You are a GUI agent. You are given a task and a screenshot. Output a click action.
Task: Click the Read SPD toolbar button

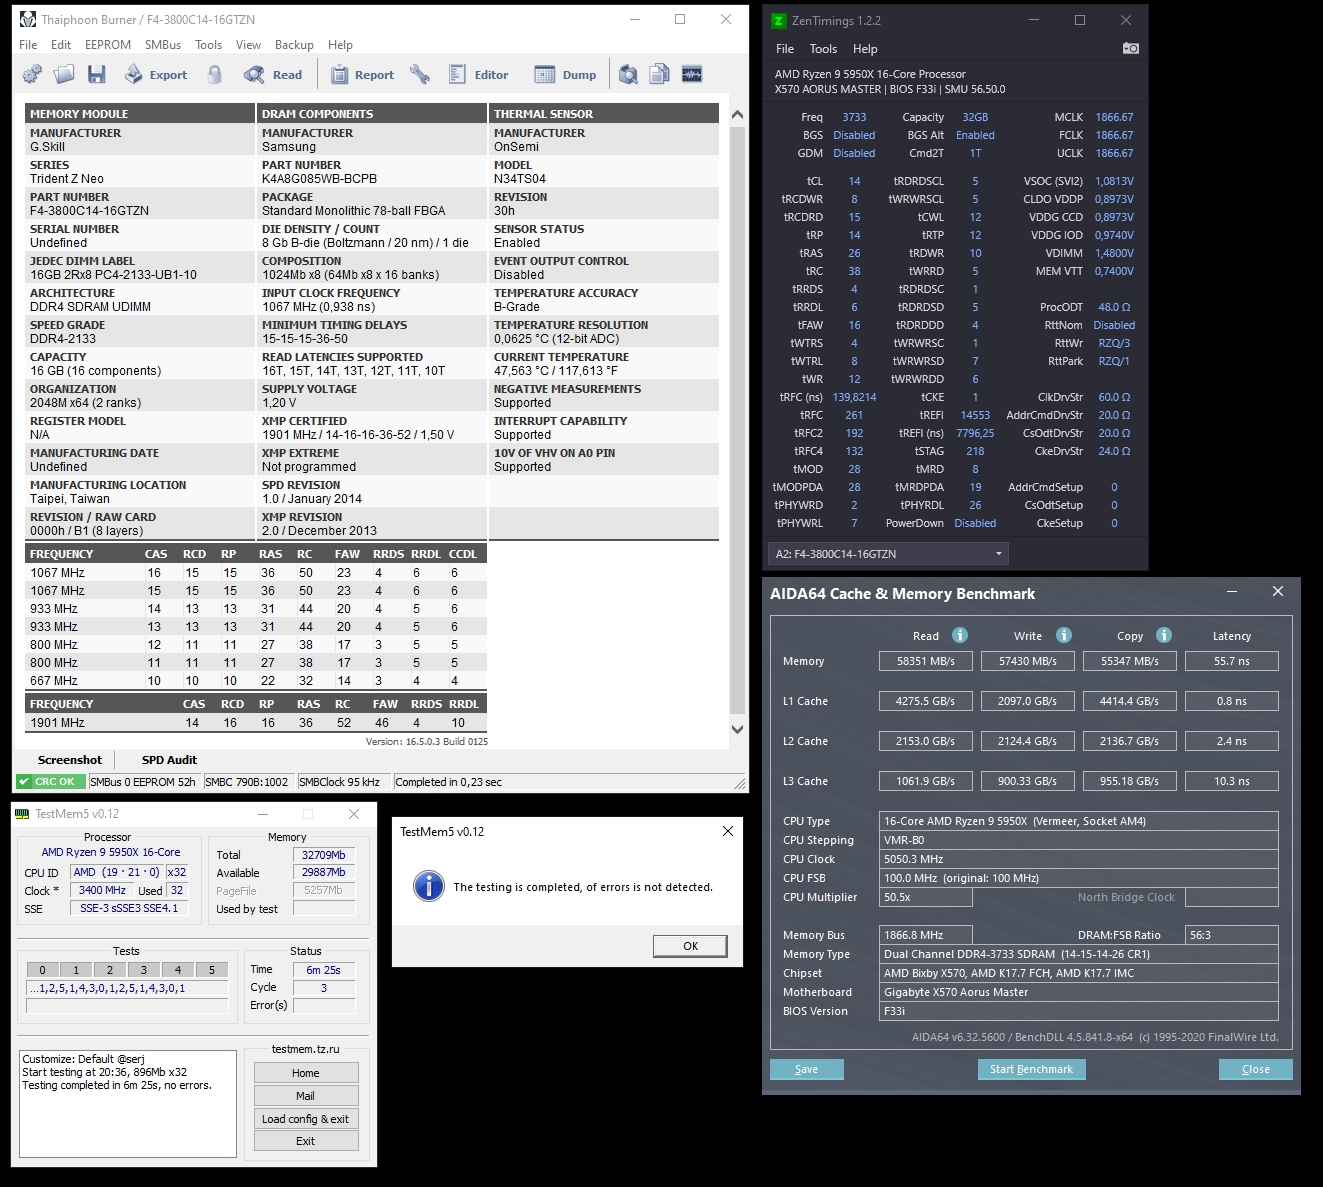[273, 74]
